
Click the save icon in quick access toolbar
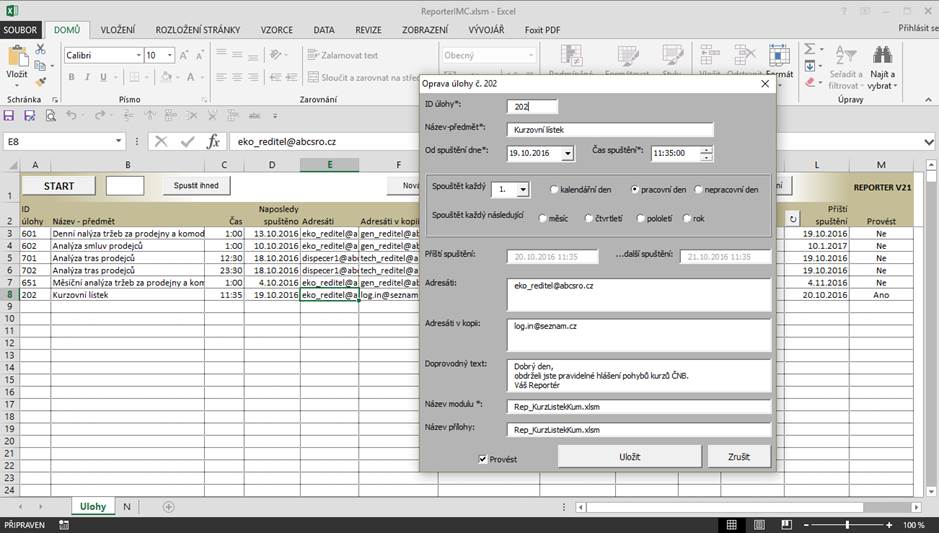click(9, 116)
